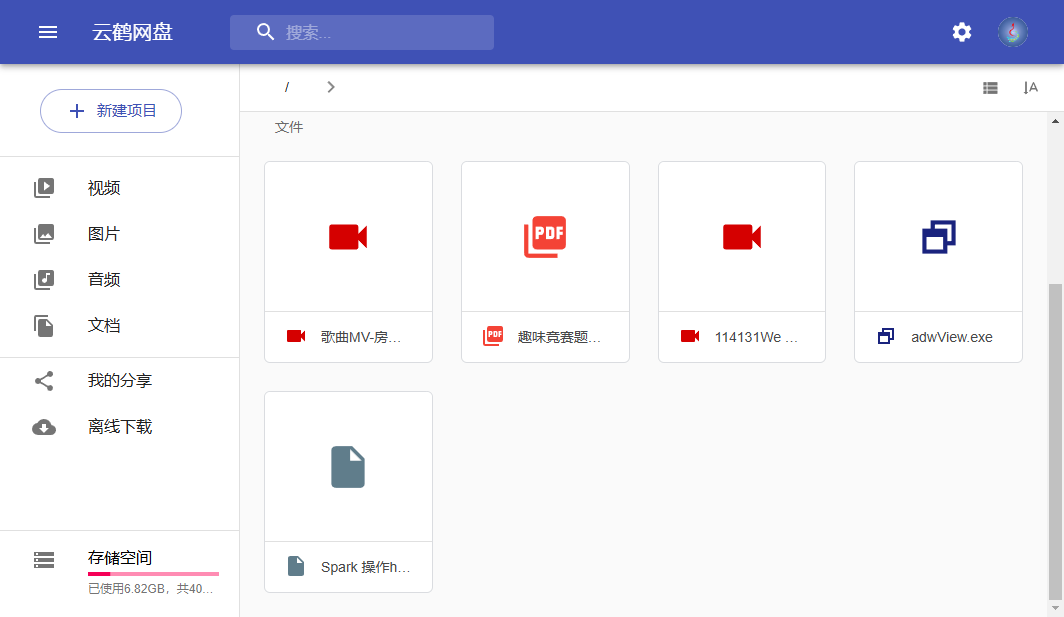Click the 新建项目 button

pos(111,111)
